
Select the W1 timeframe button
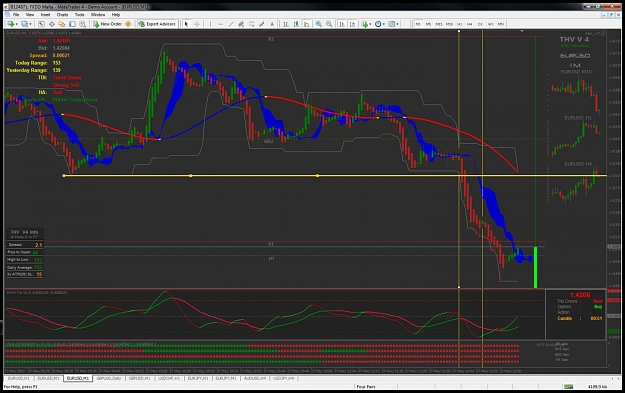pyautogui.click(x=491, y=24)
